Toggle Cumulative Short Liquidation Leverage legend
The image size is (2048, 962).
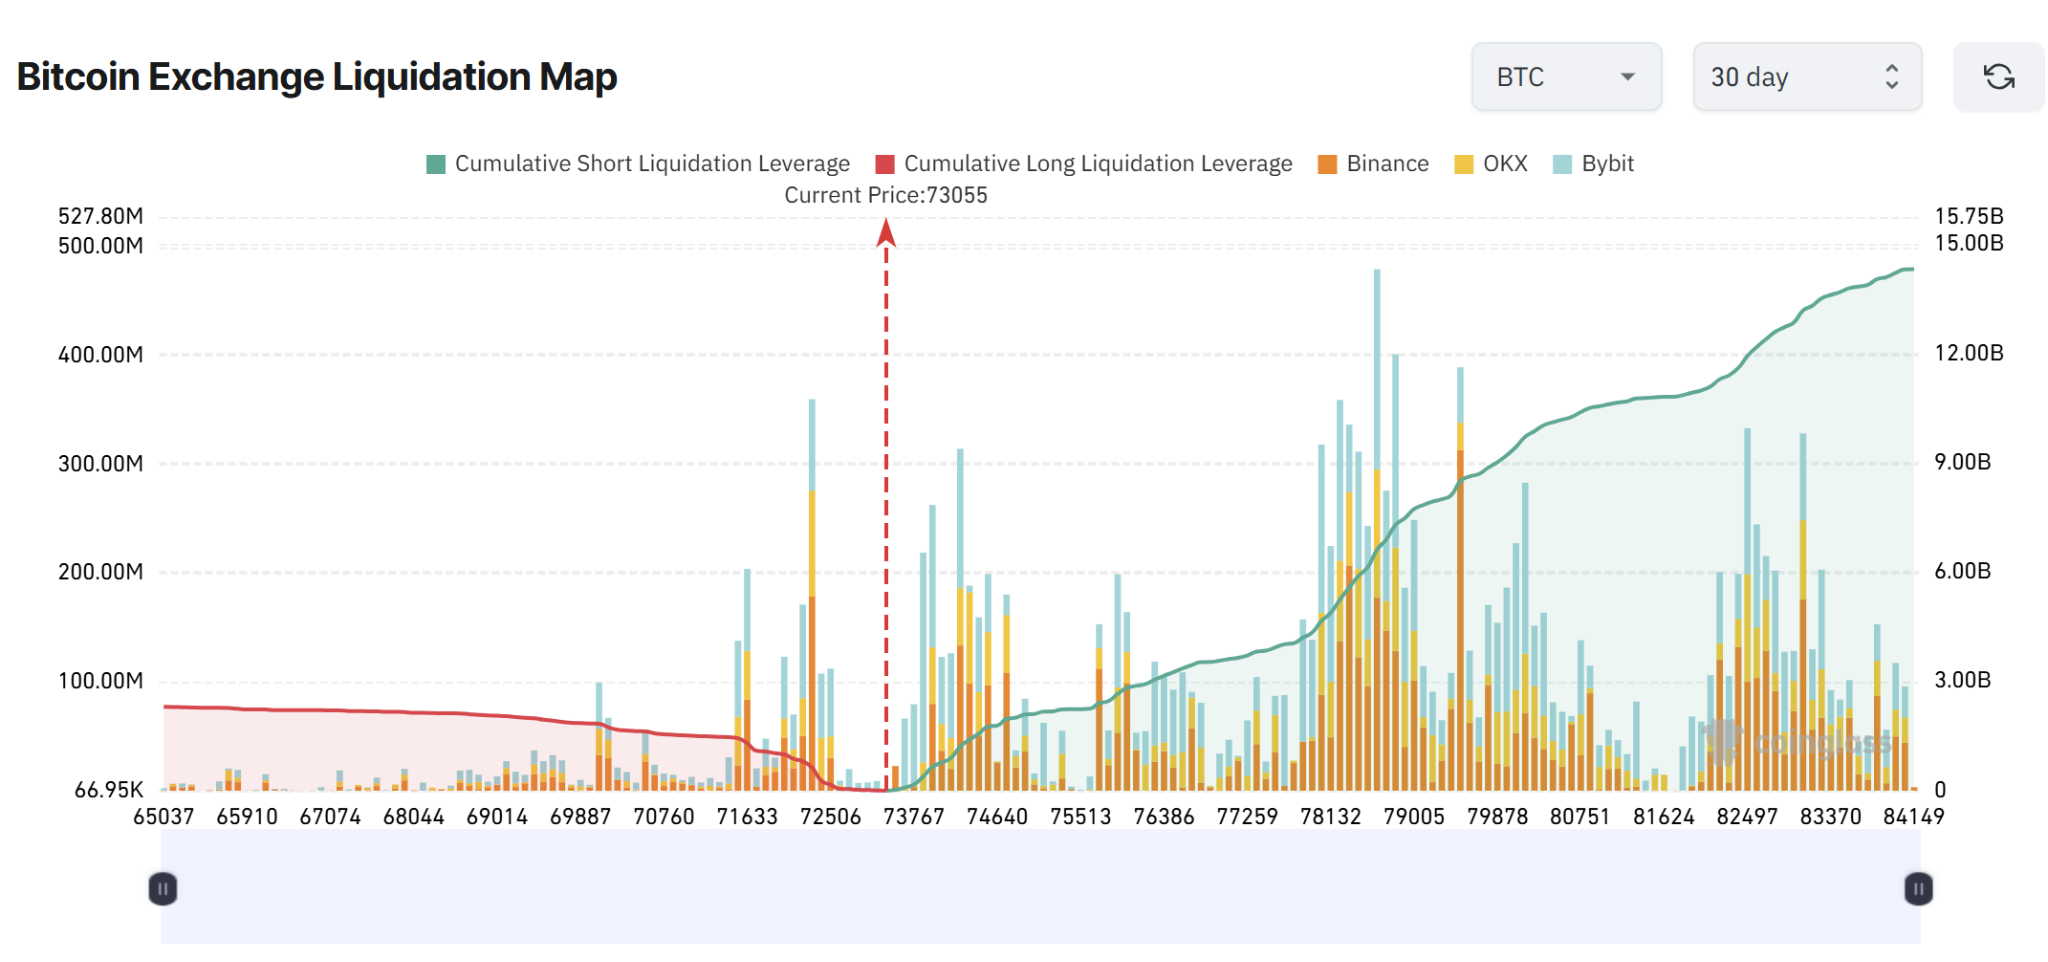click(638, 164)
